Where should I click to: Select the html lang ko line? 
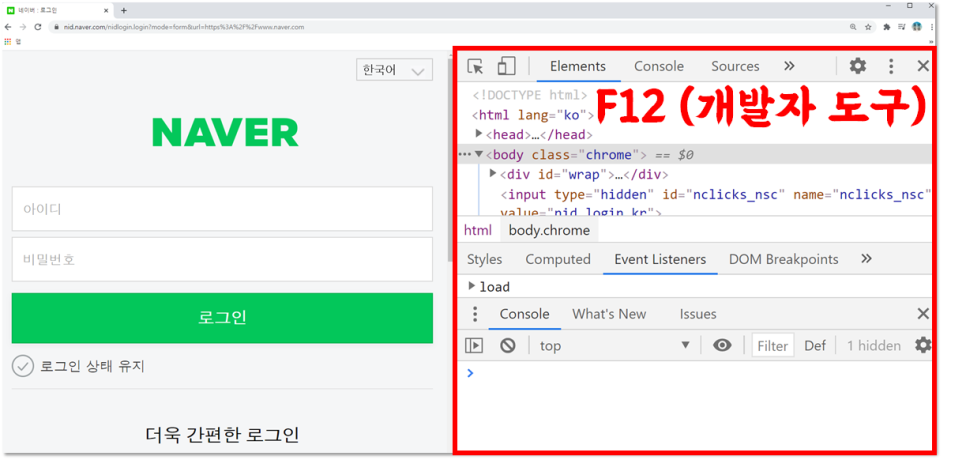533,115
